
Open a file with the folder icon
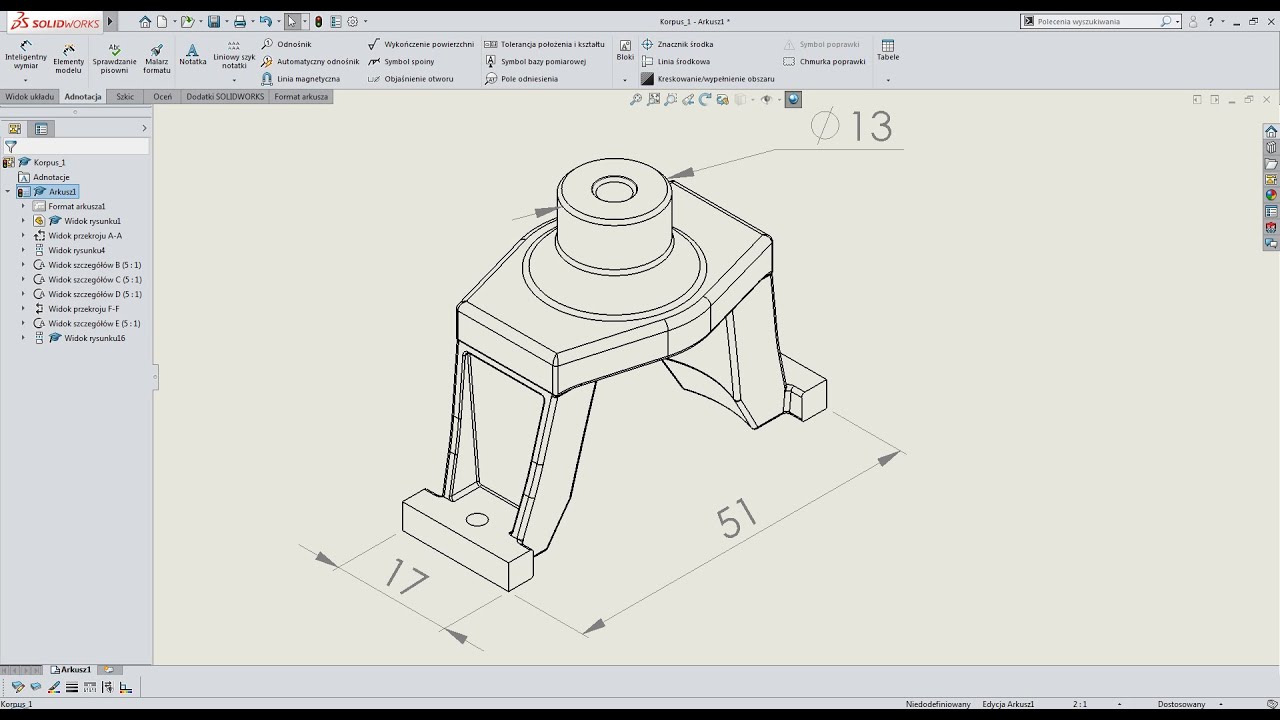click(x=186, y=21)
